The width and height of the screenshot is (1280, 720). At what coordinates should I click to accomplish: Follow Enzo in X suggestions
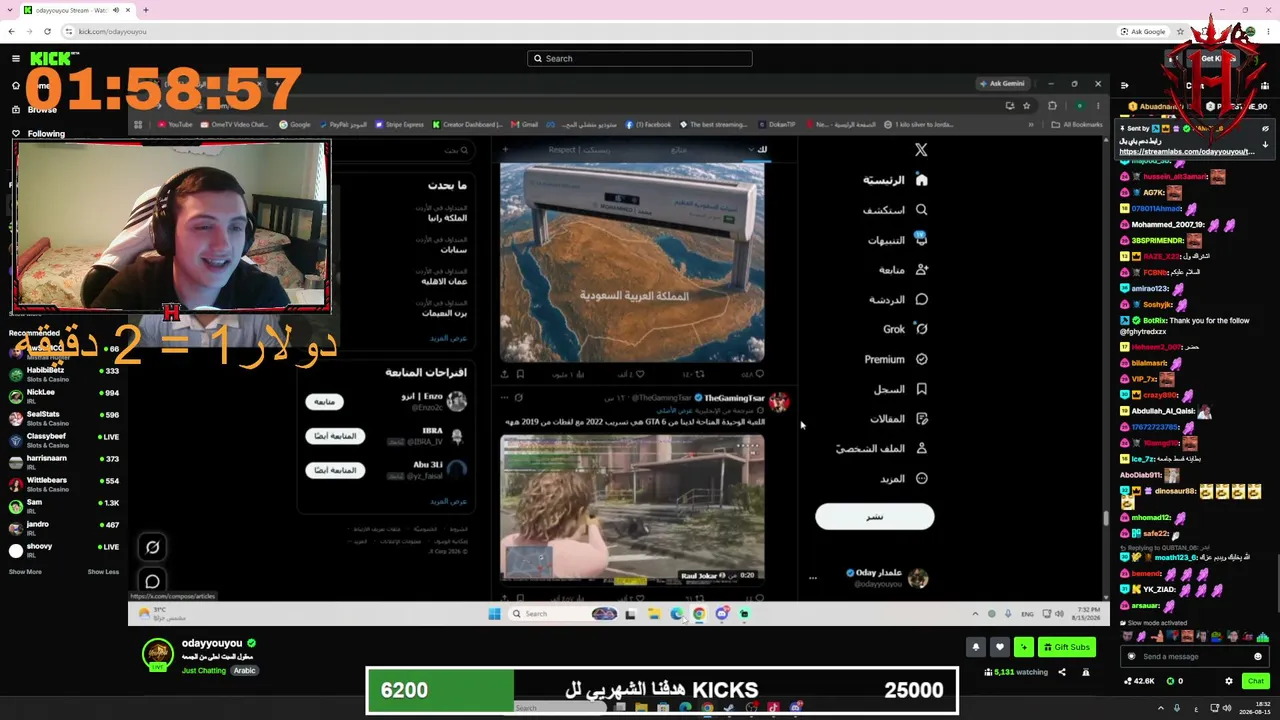[324, 402]
